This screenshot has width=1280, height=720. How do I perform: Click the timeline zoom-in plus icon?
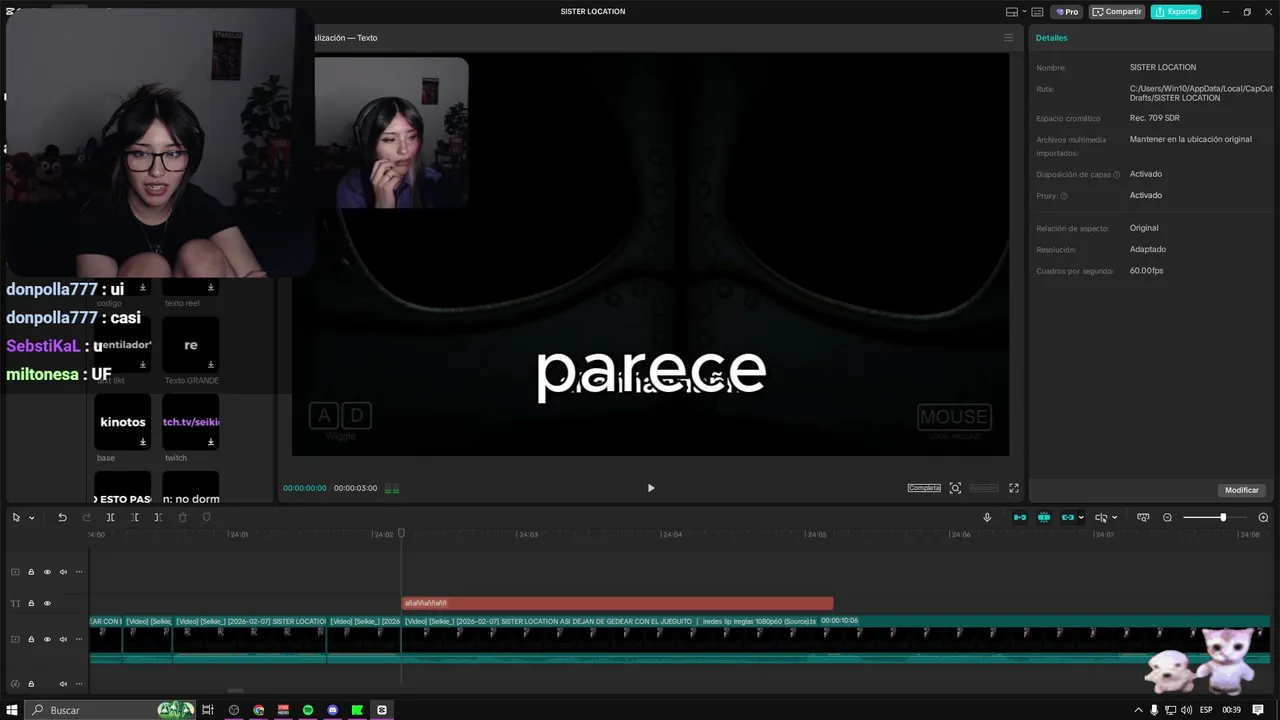pos(1263,518)
